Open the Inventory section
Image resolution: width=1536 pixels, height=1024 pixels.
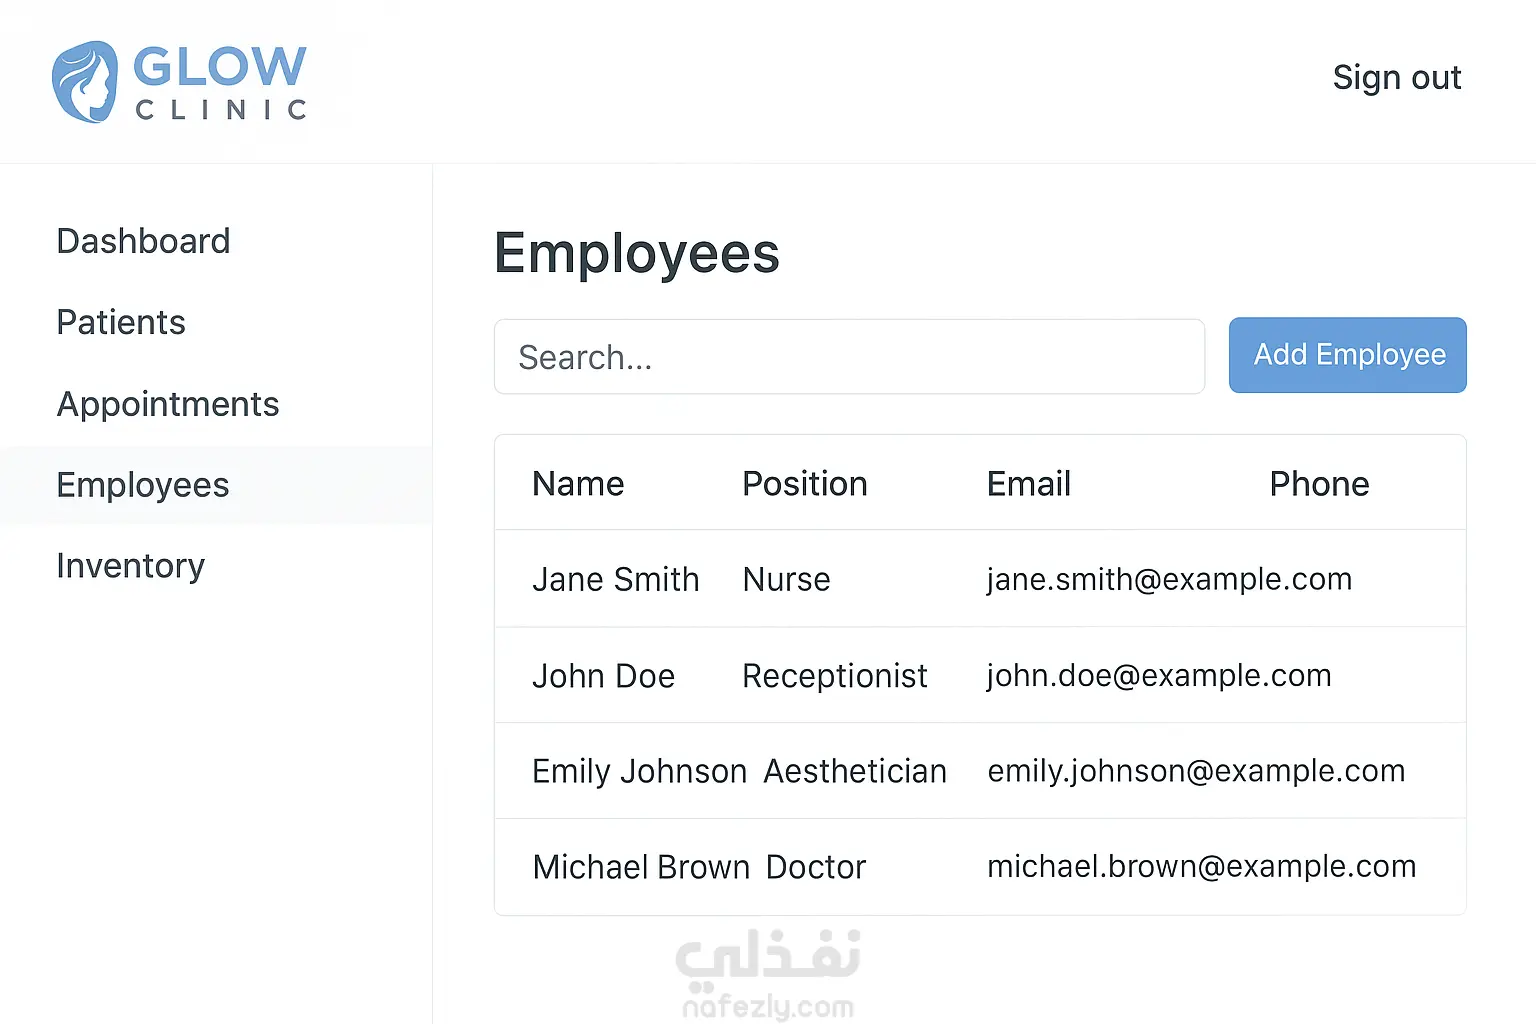(131, 566)
